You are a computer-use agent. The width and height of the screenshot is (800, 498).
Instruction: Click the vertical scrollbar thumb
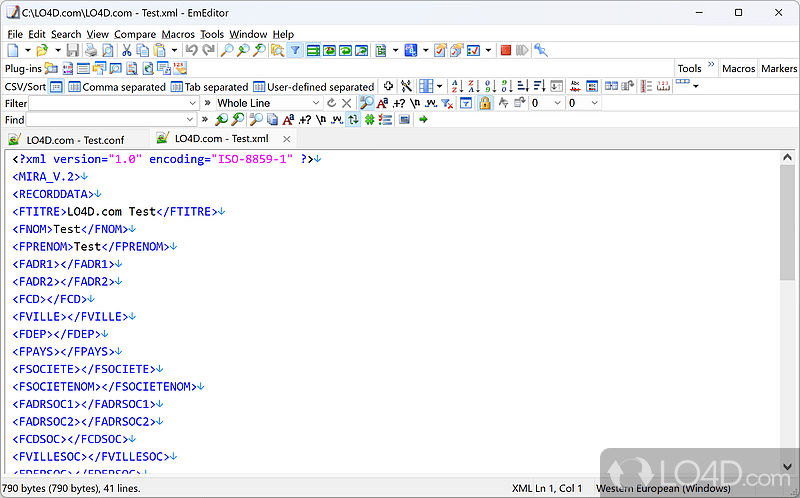click(x=787, y=222)
